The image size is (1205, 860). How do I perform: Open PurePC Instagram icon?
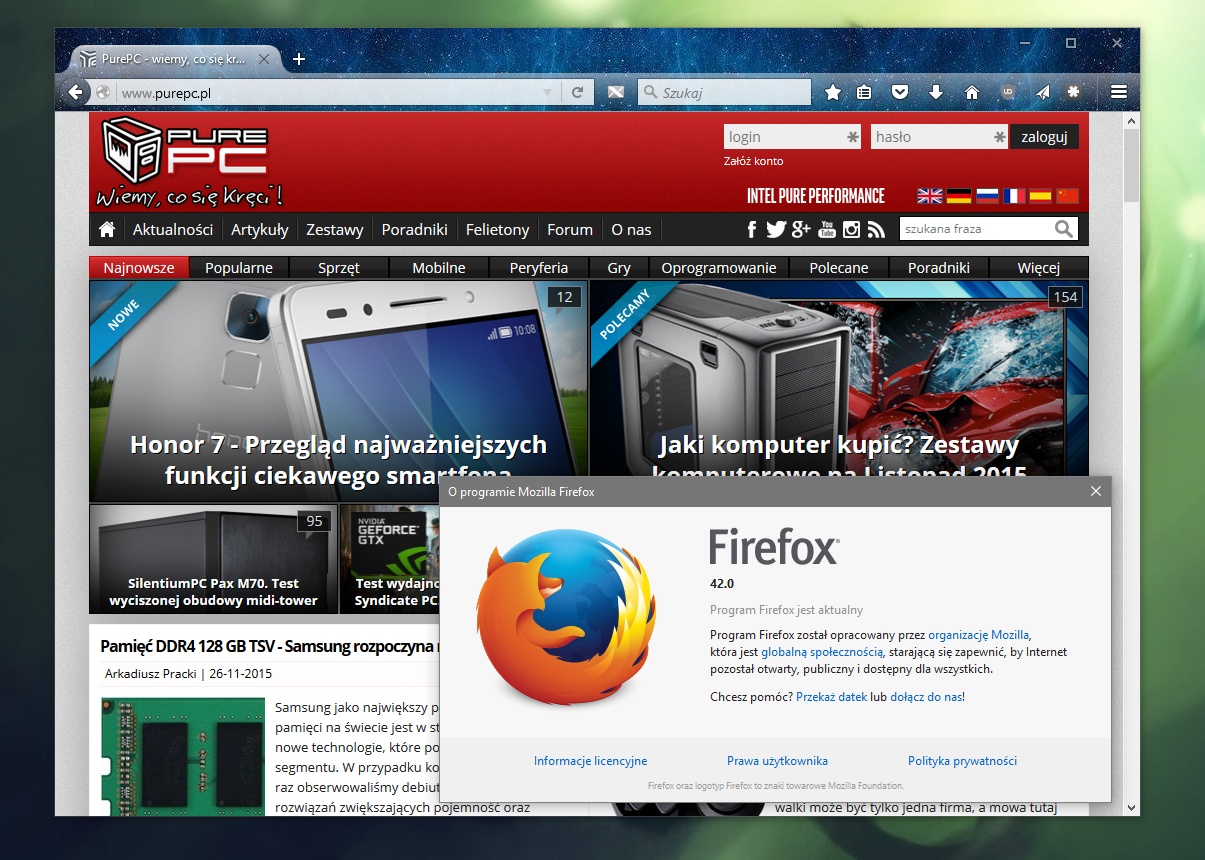coord(851,230)
